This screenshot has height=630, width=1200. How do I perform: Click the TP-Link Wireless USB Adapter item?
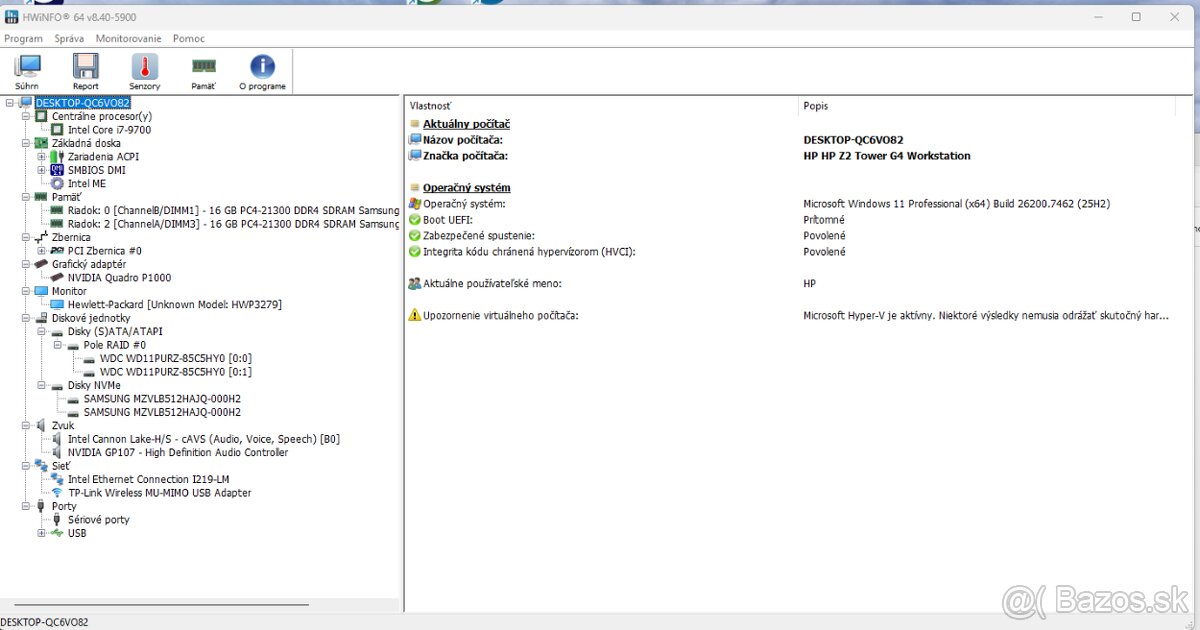[159, 493]
